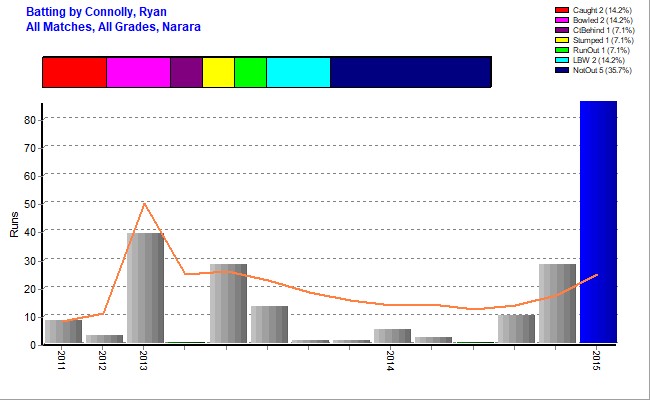This screenshot has width=650, height=400.
Task: Click the grey bar above 2011 label
Action: [x=63, y=331]
